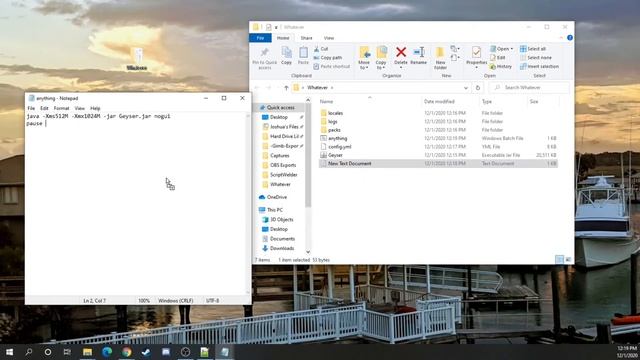Image resolution: width=640 pixels, height=360 pixels.
Task: Click Select none in the ribbon
Action: coord(536,58)
